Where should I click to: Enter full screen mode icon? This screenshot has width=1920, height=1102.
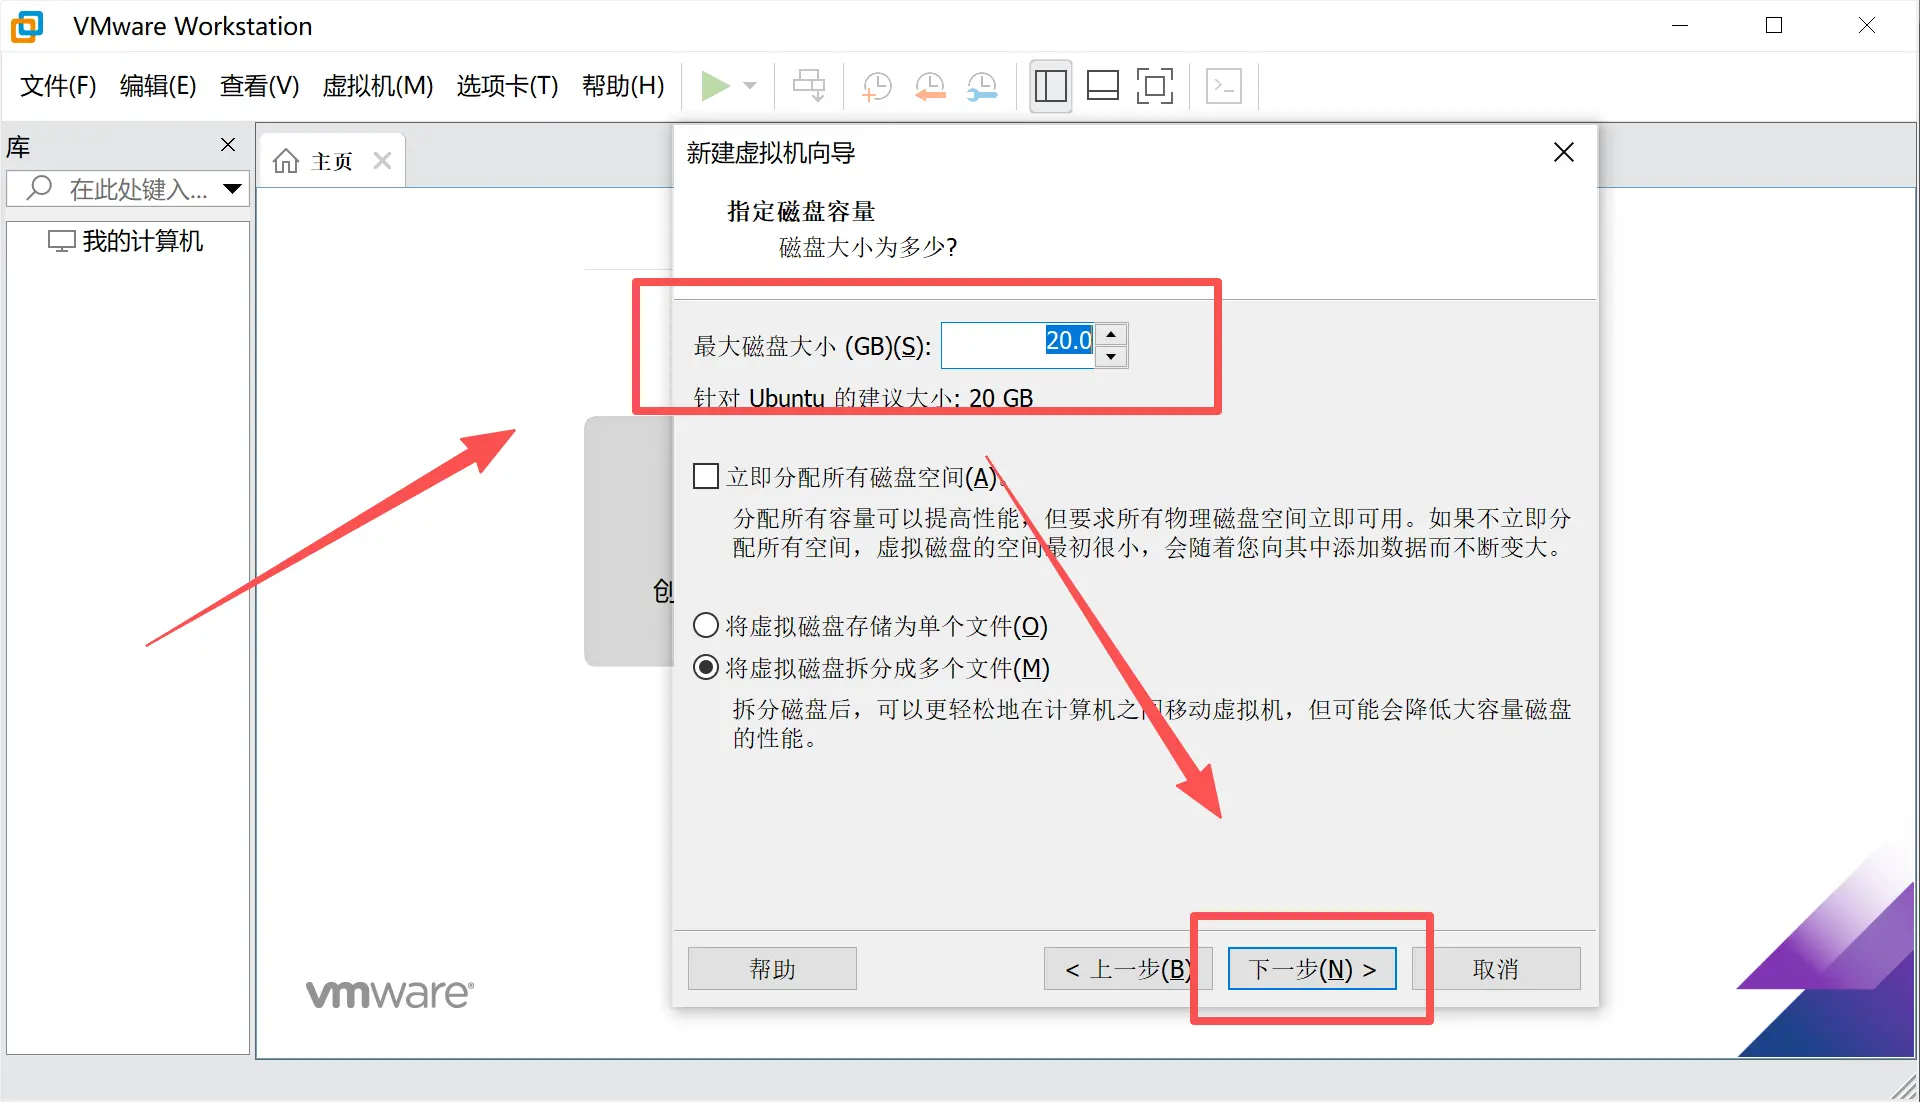1155,86
